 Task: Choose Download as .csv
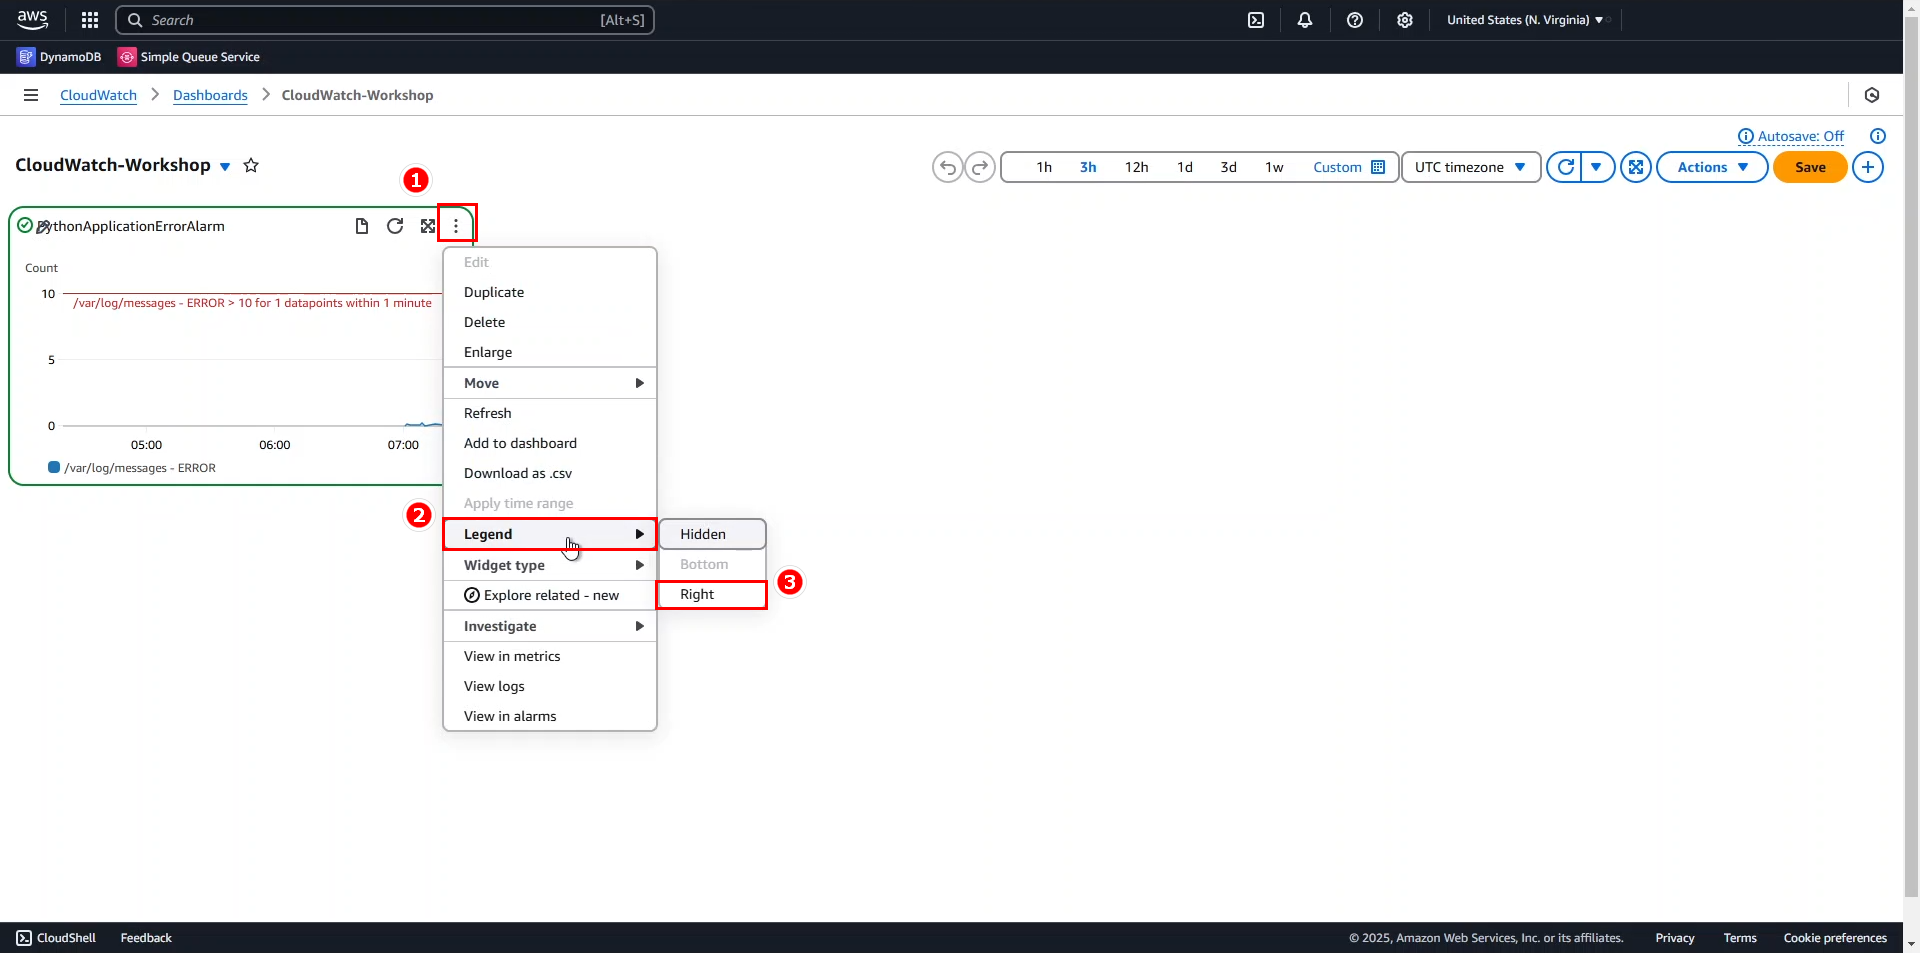pyautogui.click(x=550, y=473)
